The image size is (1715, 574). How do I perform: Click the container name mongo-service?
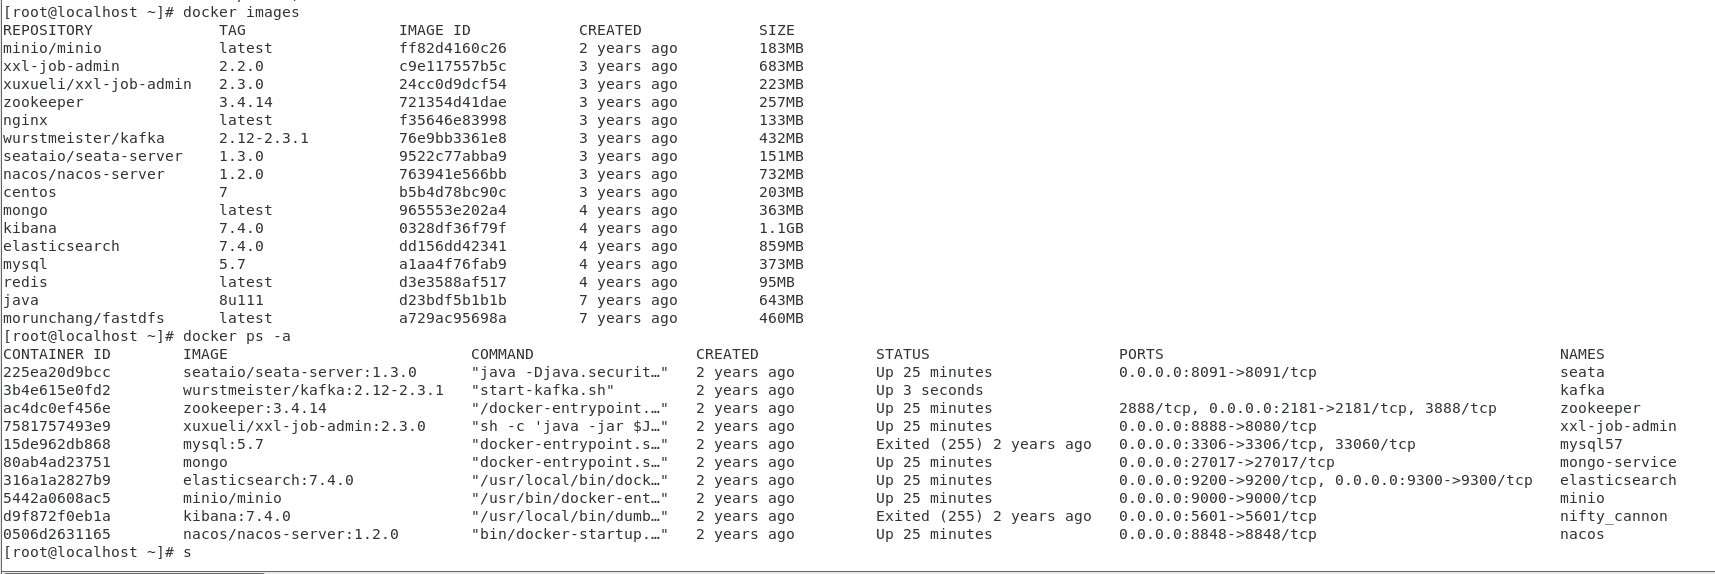pos(1618,462)
